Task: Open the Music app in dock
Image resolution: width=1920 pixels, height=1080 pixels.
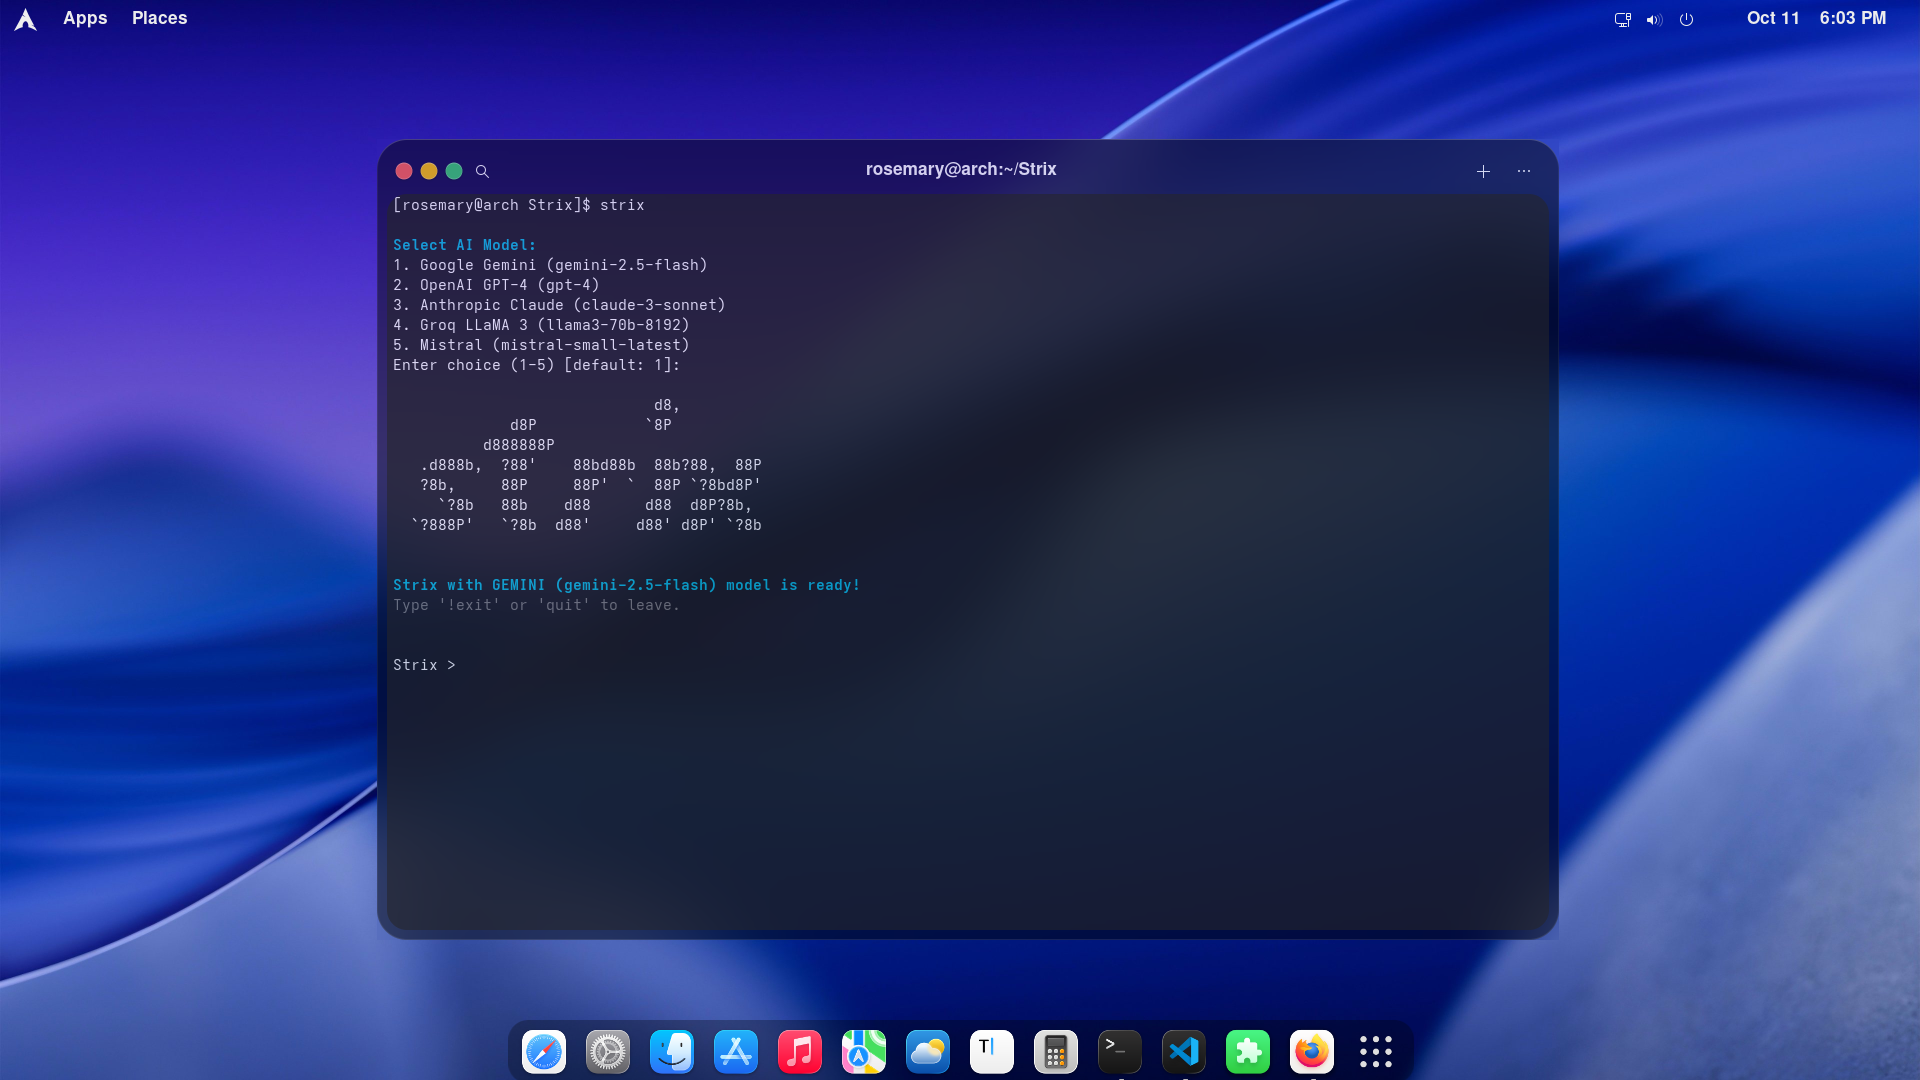Action: (800, 1051)
